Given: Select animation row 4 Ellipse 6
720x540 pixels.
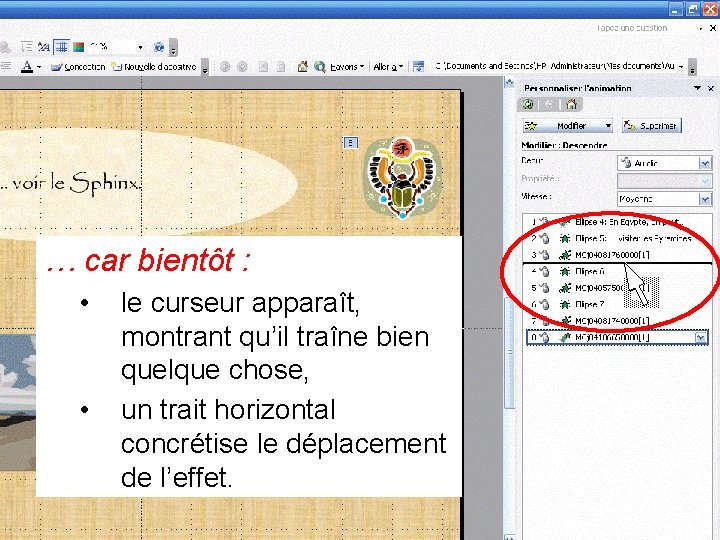Looking at the screenshot, I should pyautogui.click(x=618, y=271).
